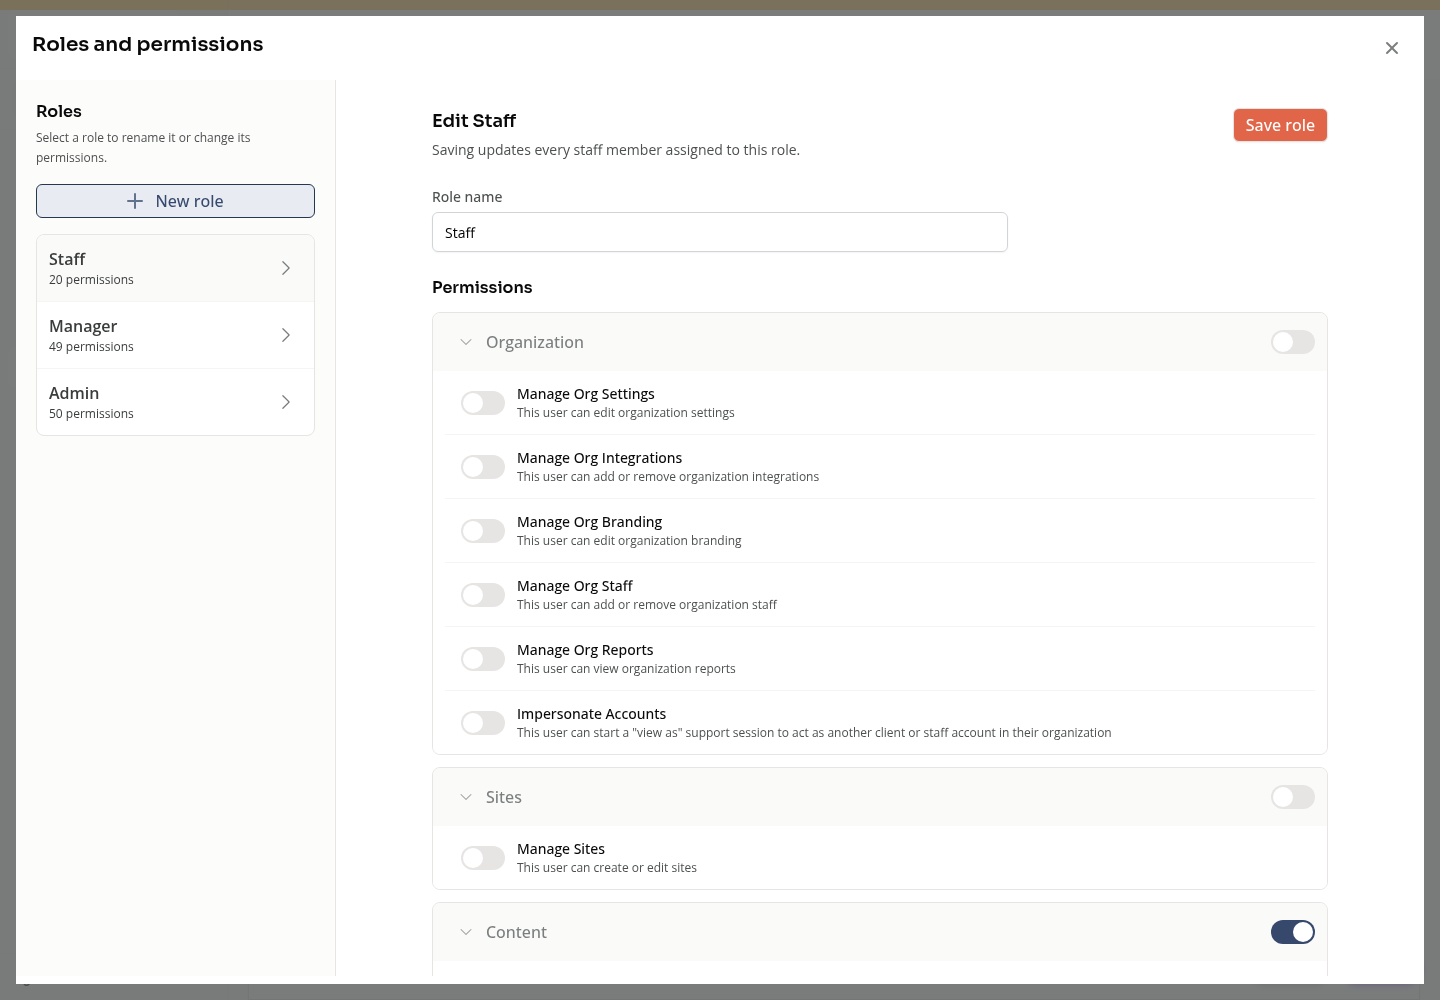The height and width of the screenshot is (1000, 1440).
Task: Disable all Content permissions toggle
Action: pos(1292,932)
